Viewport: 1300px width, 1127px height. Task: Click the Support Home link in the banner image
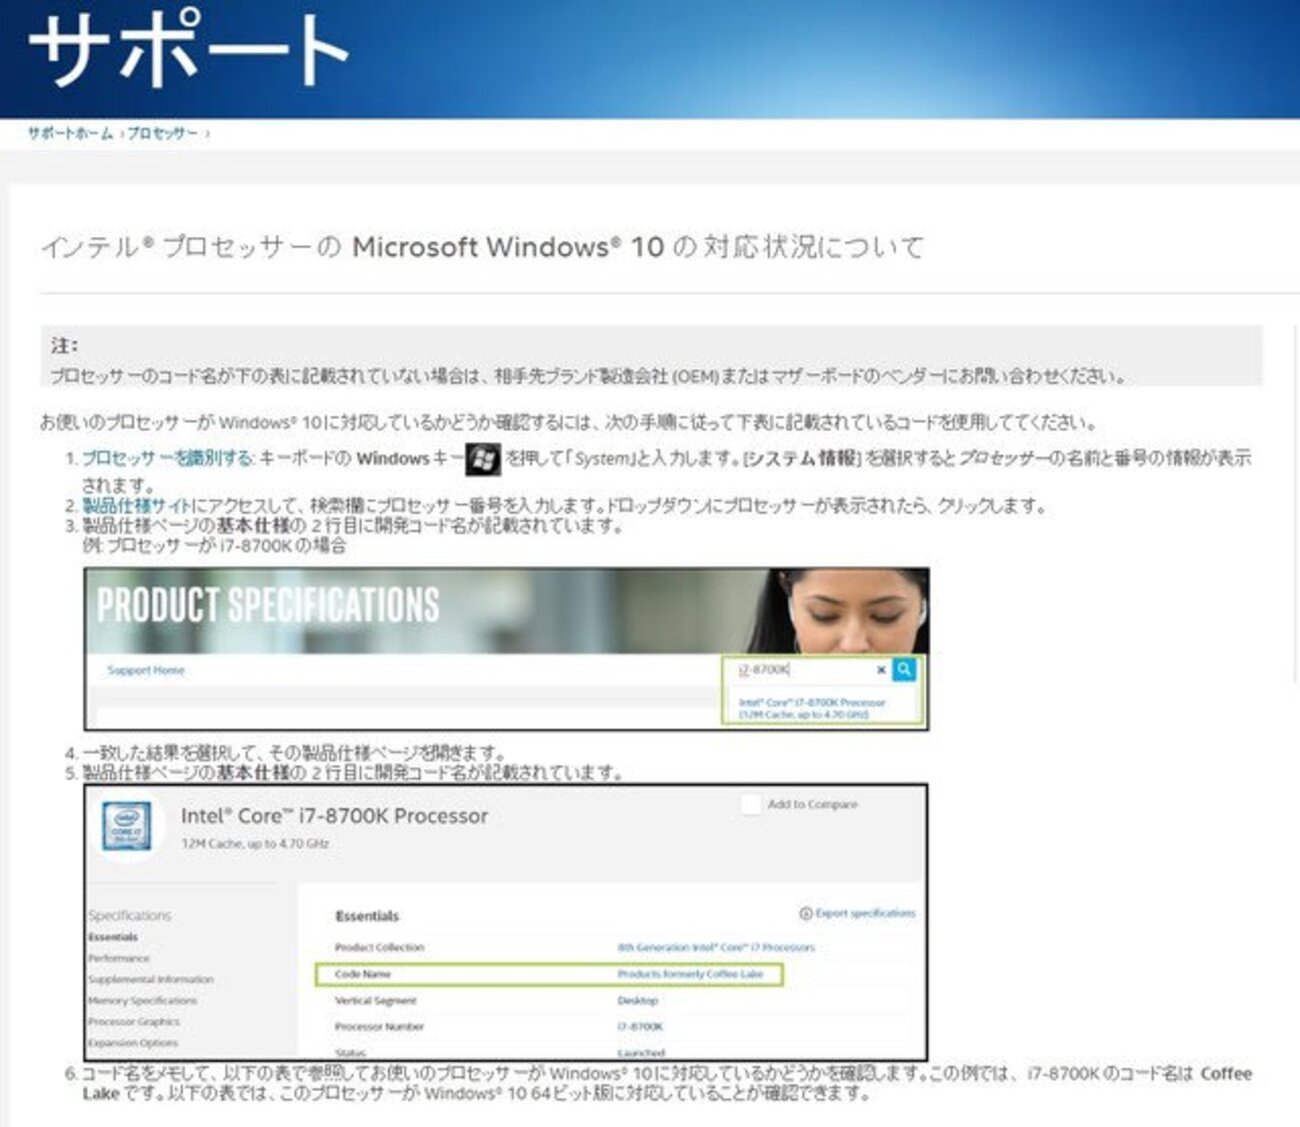(x=146, y=670)
